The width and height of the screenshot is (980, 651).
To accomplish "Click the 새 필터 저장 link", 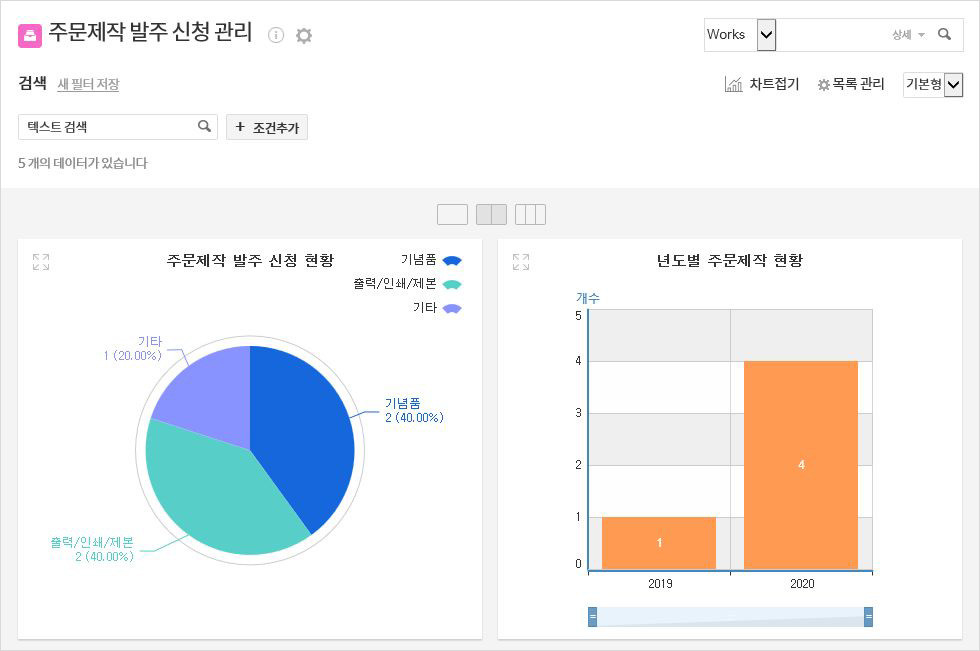I will click(88, 84).
